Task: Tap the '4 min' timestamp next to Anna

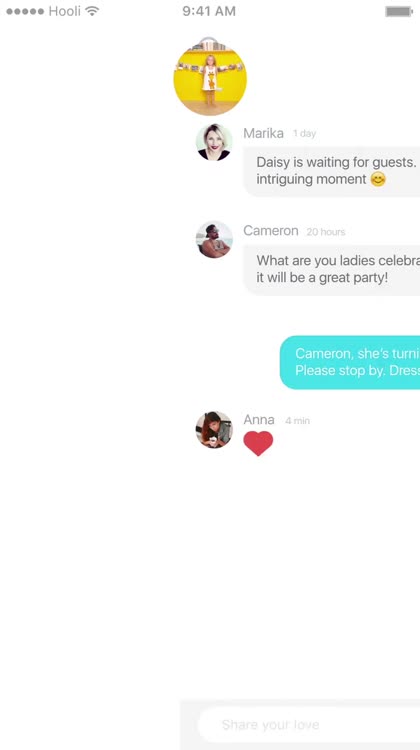Action: [x=298, y=420]
